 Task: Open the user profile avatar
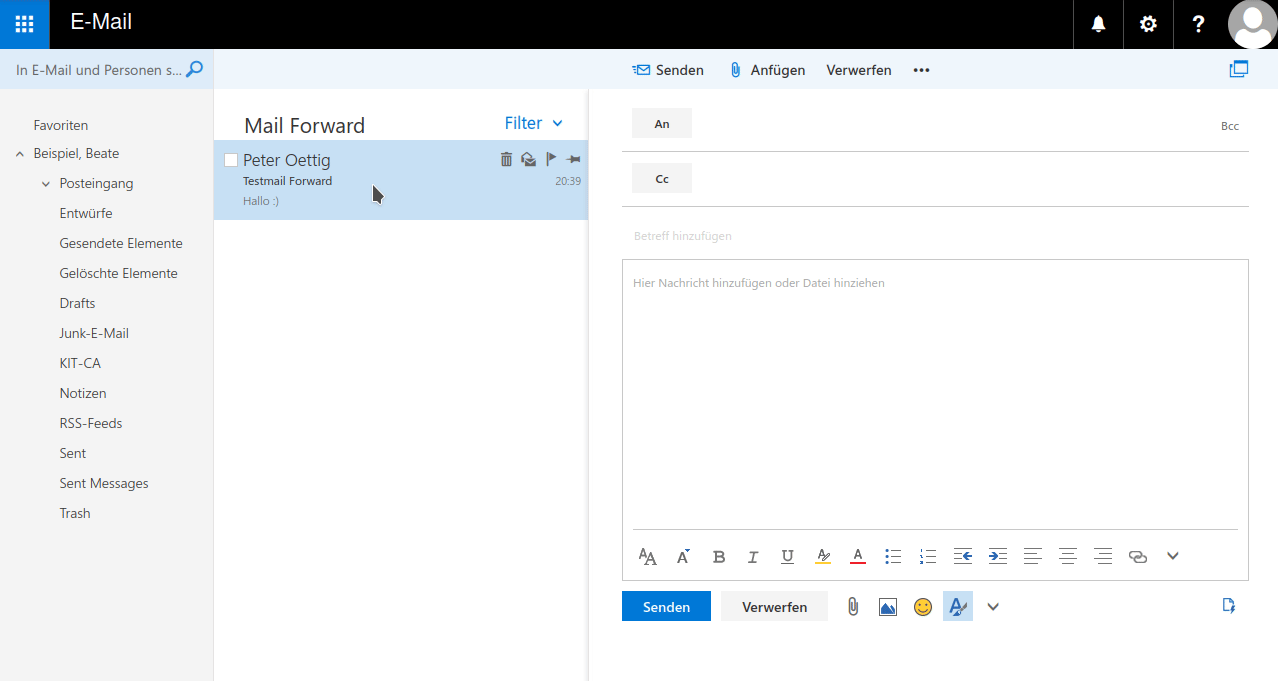1252,24
